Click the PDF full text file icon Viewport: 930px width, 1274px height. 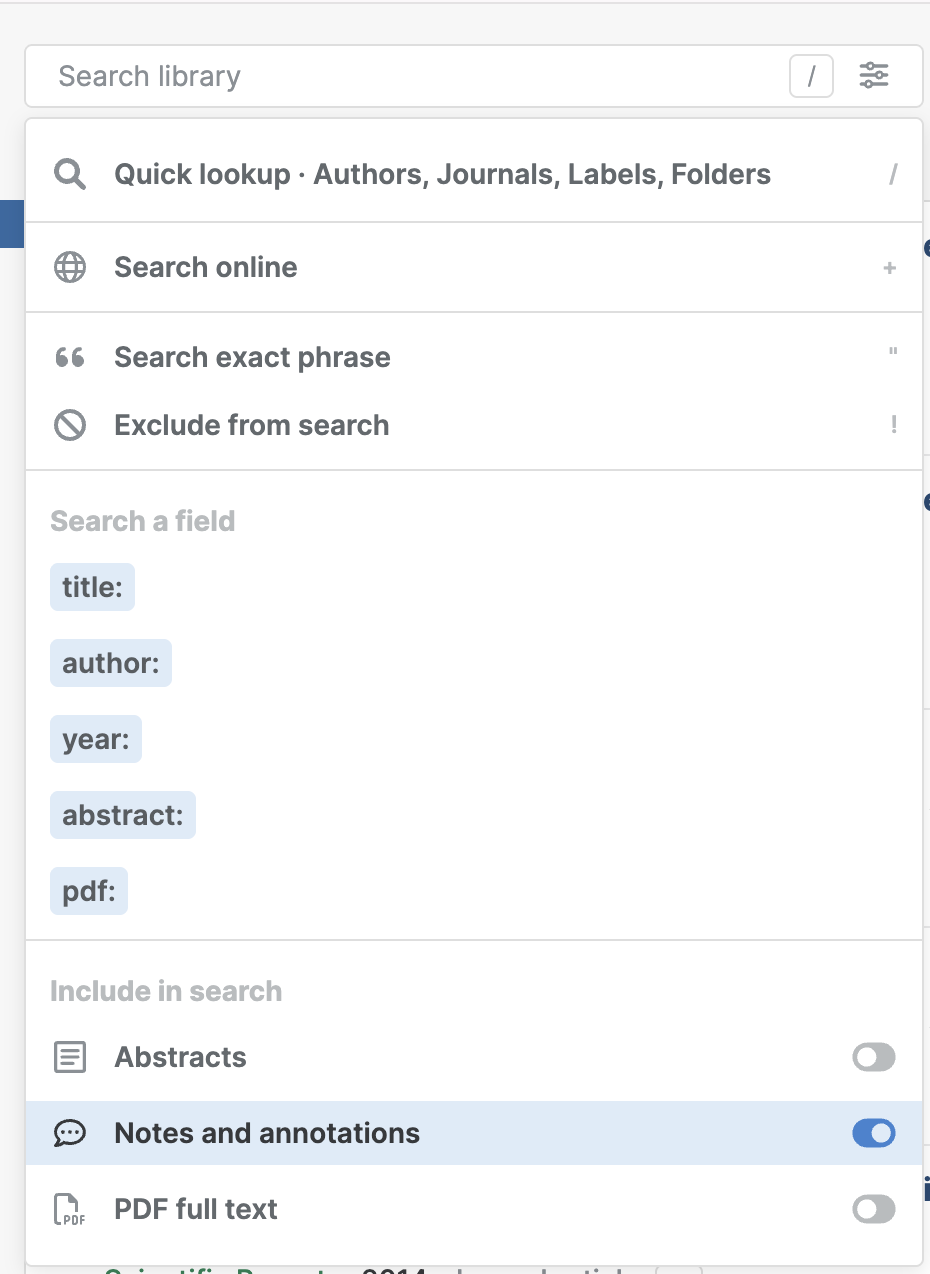[x=70, y=1210]
